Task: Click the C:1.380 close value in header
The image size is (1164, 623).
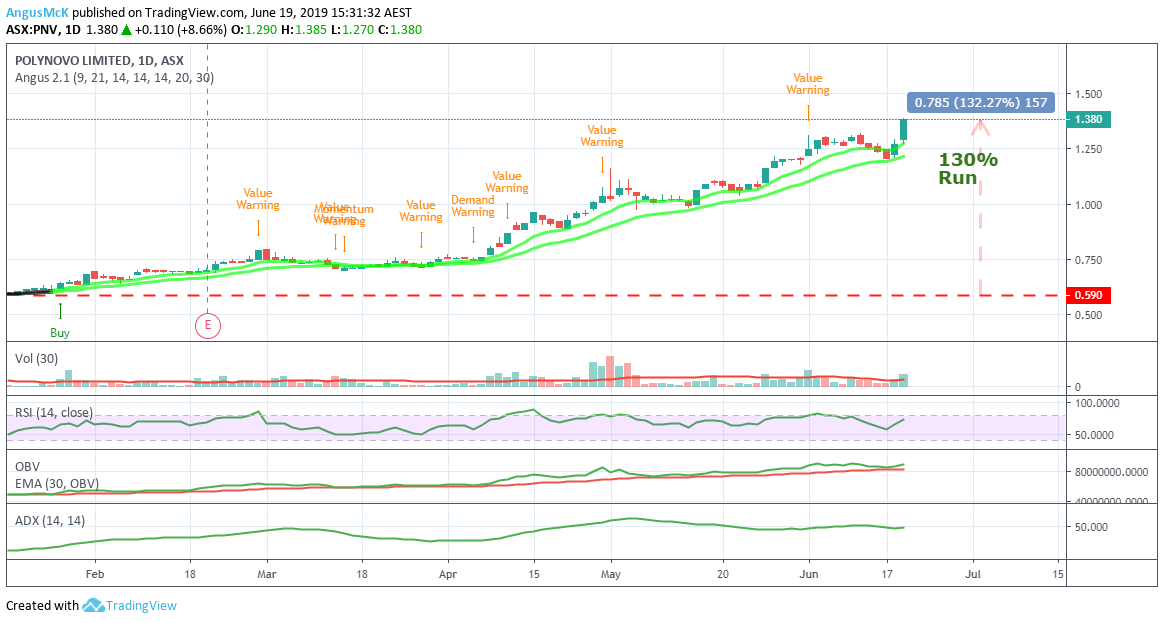Action: click(x=399, y=30)
